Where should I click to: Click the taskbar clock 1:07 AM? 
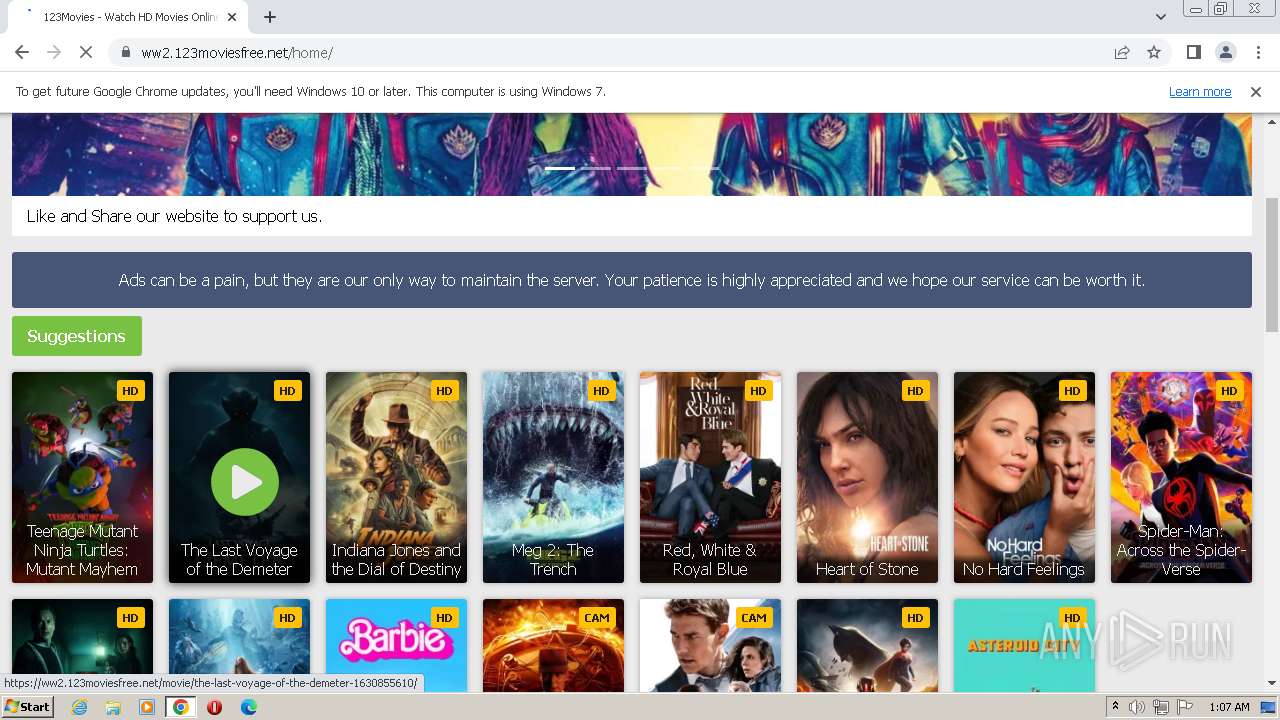coord(1229,707)
